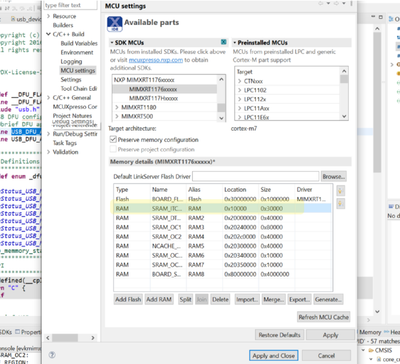Collapse the SDK MCUs section
Viewport: 400px width, 364px height.
click(x=112, y=43)
